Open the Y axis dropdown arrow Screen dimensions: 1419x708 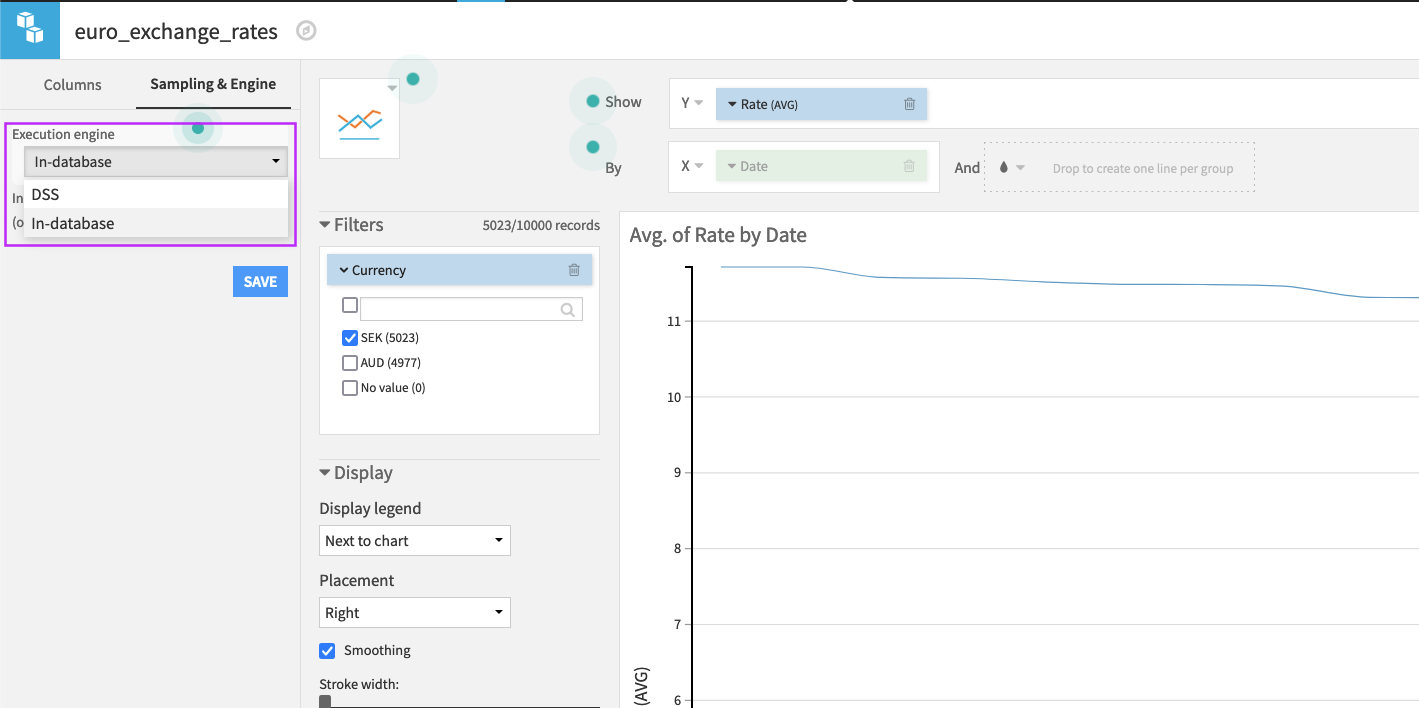coord(699,103)
